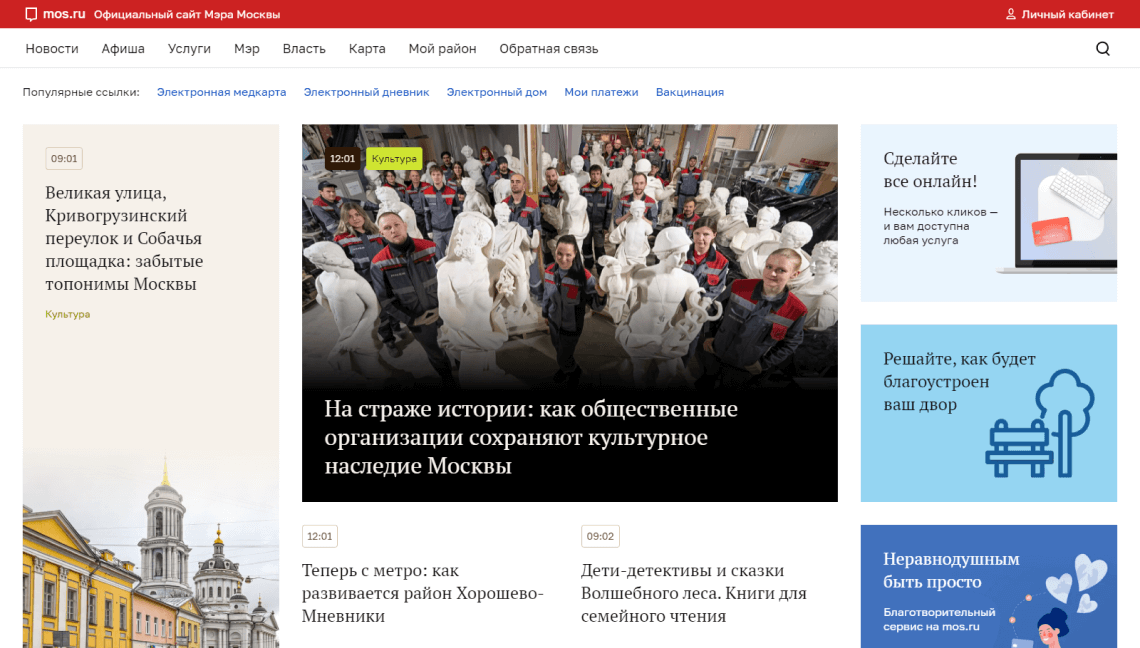Image resolution: width=1140 pixels, height=648 pixels.
Task: Click the laptop illustration in online services banner
Action: pyautogui.click(x=1063, y=213)
